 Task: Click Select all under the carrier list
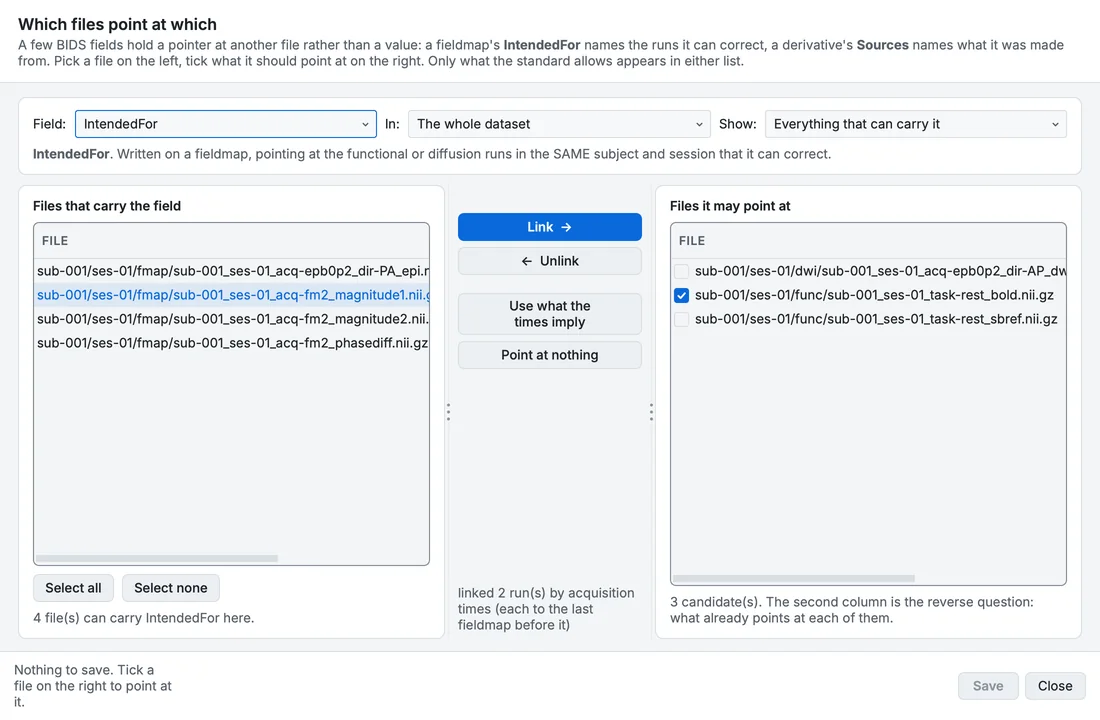(73, 588)
